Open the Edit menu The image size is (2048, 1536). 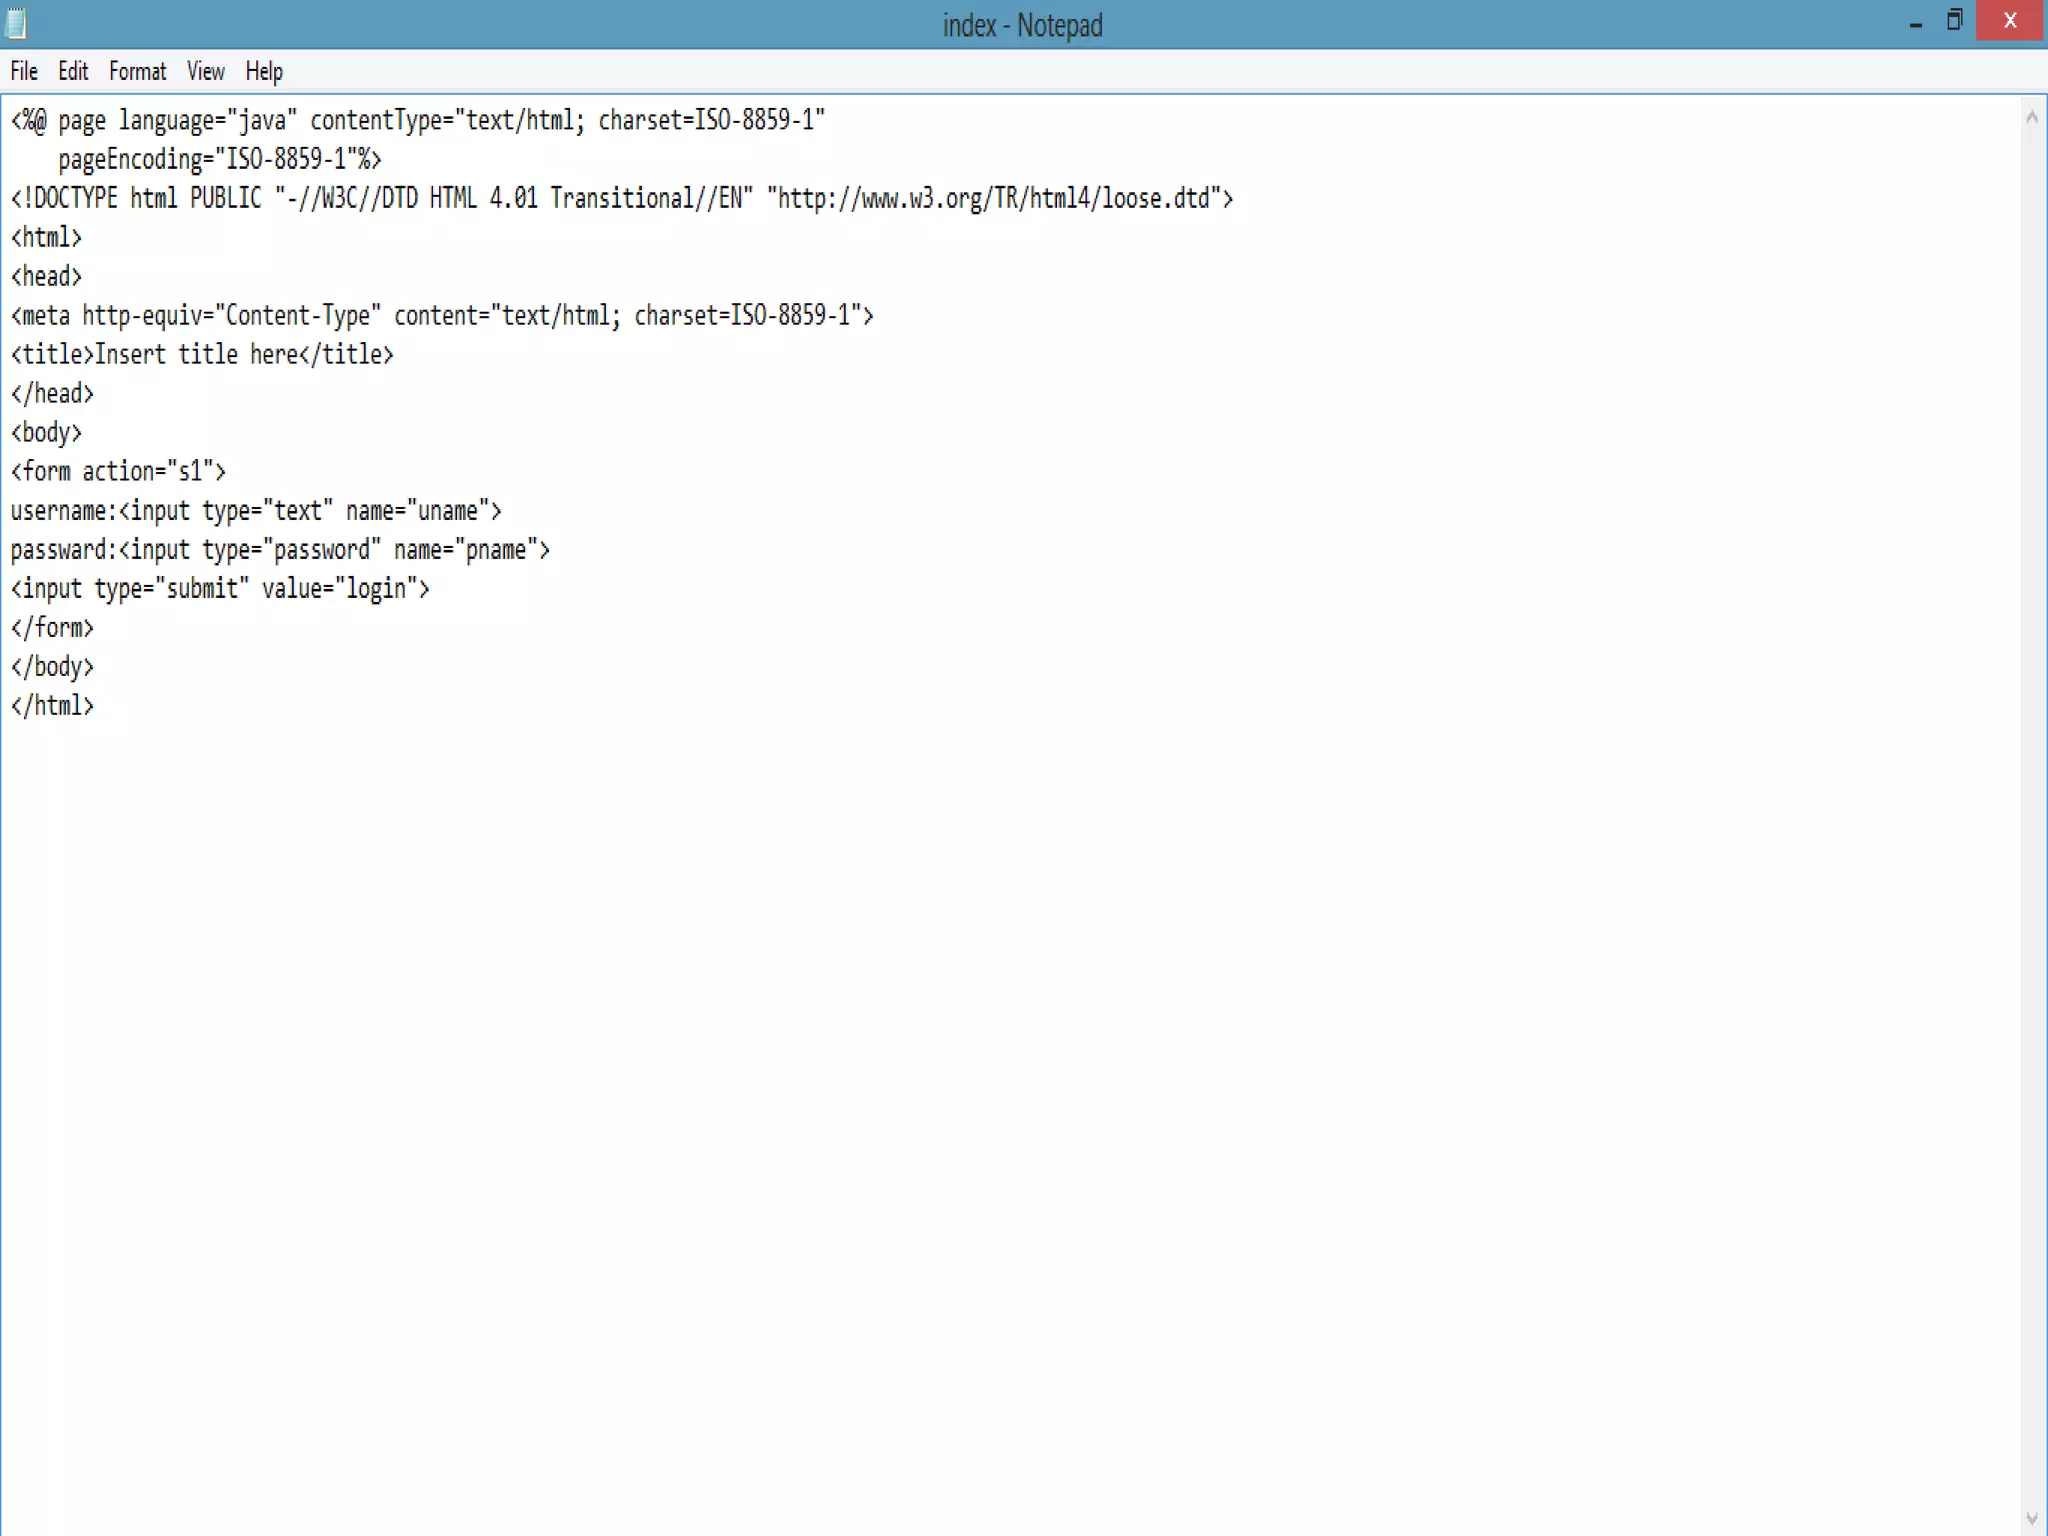(x=73, y=72)
